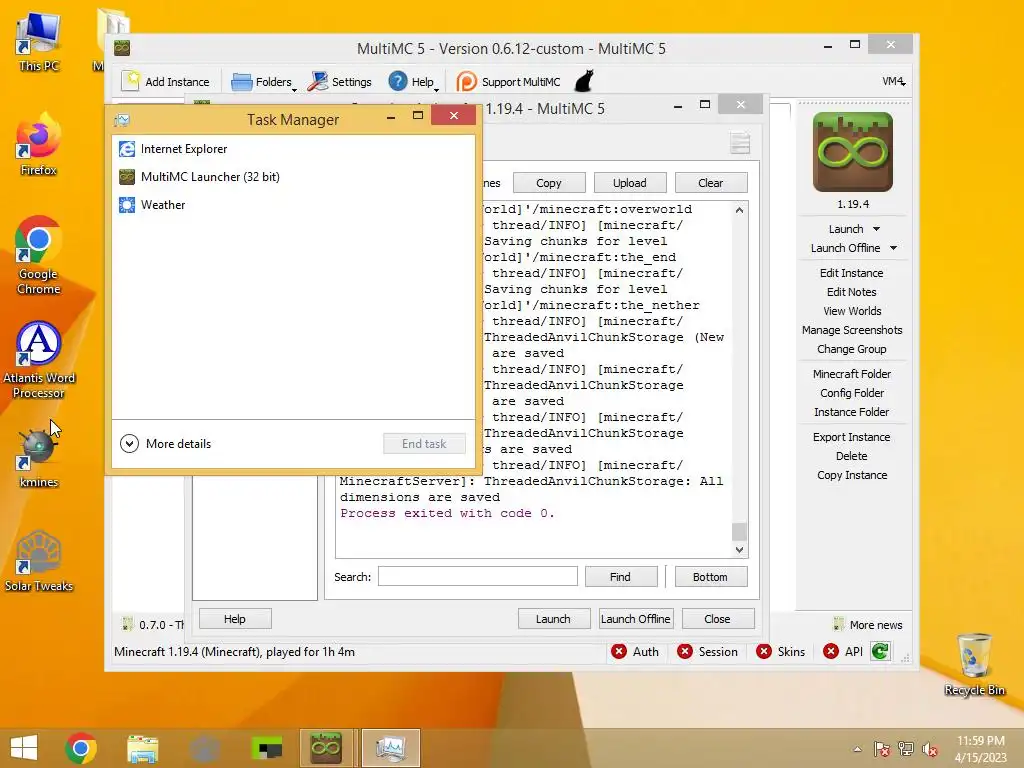Screen dimensions: 1024x768
Task: Open the VM4 account dropdown
Action: 893,82
